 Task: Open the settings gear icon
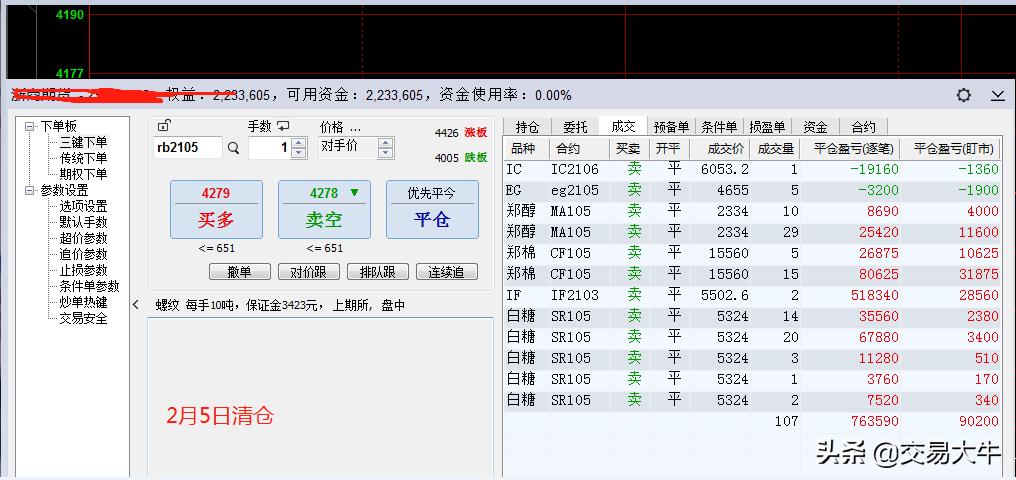[x=964, y=95]
